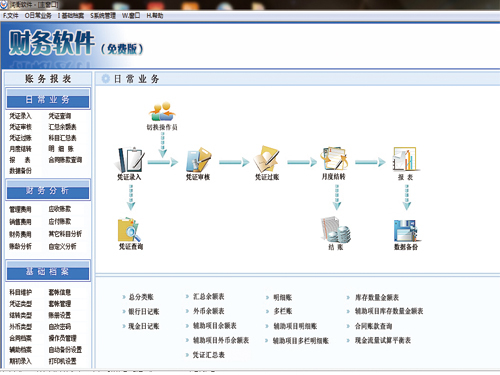Viewport: 500px width, 375px height.
Task: Open 销售费用 analysis in sidebar
Action: [20, 222]
